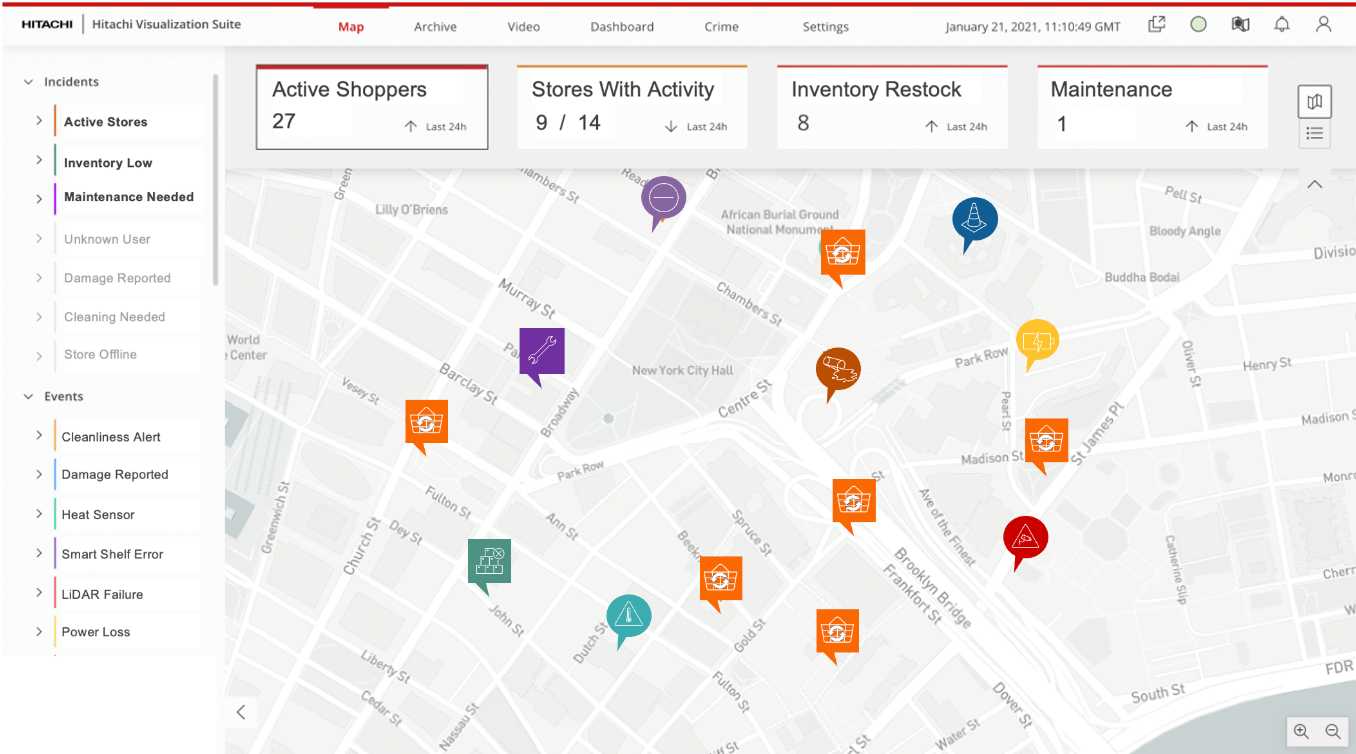Switch to the list view toggle

click(1314, 133)
